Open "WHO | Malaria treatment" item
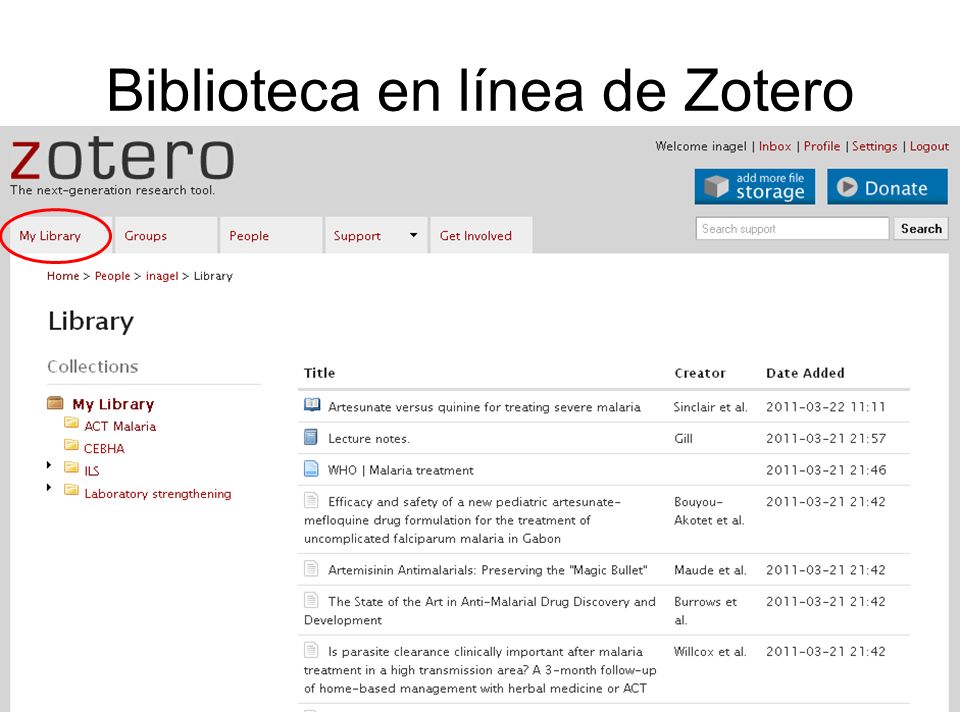The height and width of the screenshot is (720, 960). point(401,470)
